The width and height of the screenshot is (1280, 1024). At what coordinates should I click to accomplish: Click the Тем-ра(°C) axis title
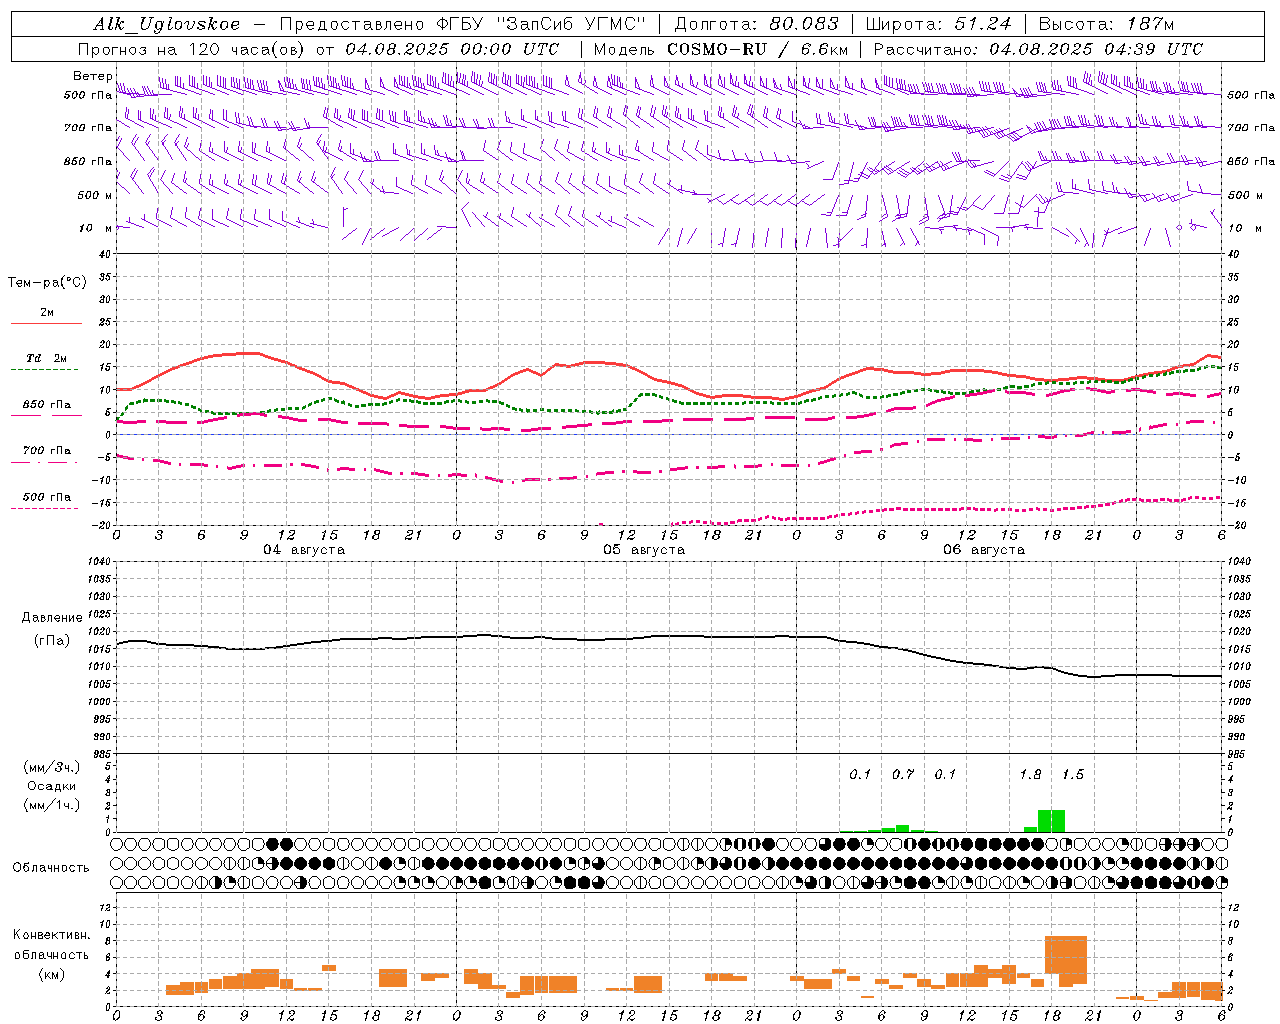[47, 283]
